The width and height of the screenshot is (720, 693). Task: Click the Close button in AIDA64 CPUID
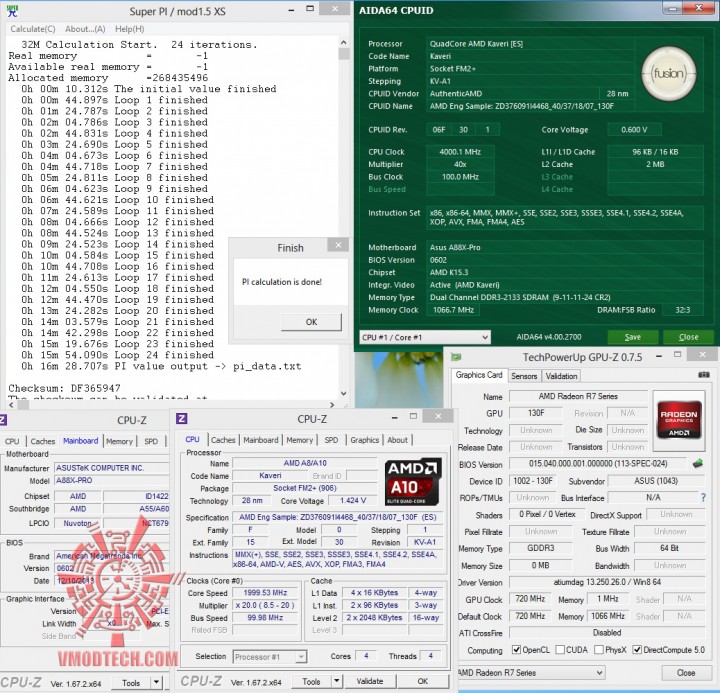pyautogui.click(x=688, y=337)
